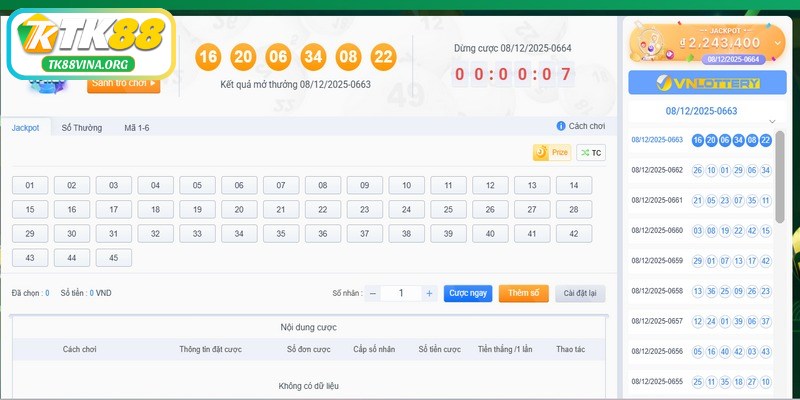Click the Thêm số button
The width and height of the screenshot is (800, 400).
(523, 293)
